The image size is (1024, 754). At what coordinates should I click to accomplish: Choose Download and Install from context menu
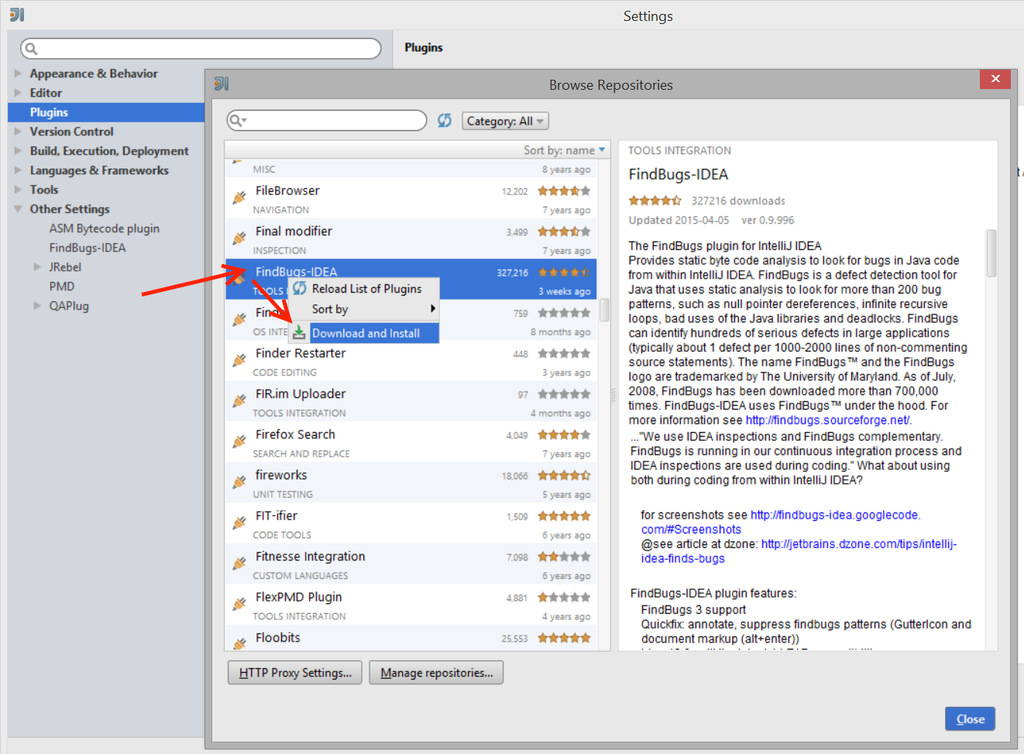point(364,333)
